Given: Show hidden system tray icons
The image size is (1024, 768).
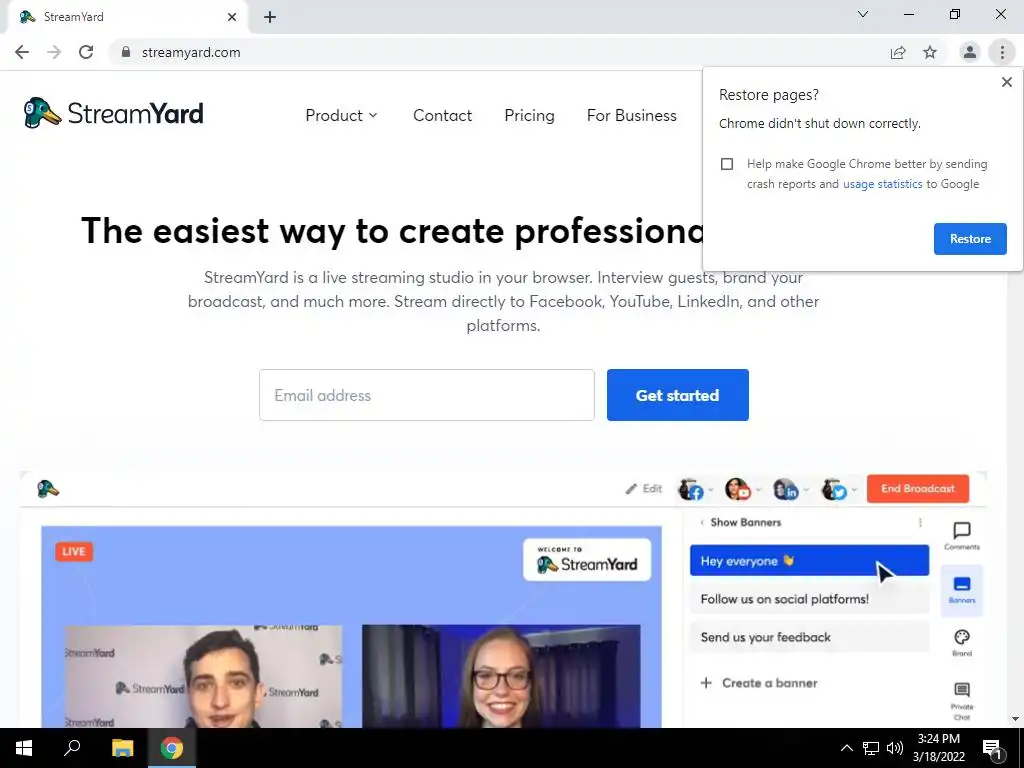Looking at the screenshot, I should pyautogui.click(x=846, y=748).
